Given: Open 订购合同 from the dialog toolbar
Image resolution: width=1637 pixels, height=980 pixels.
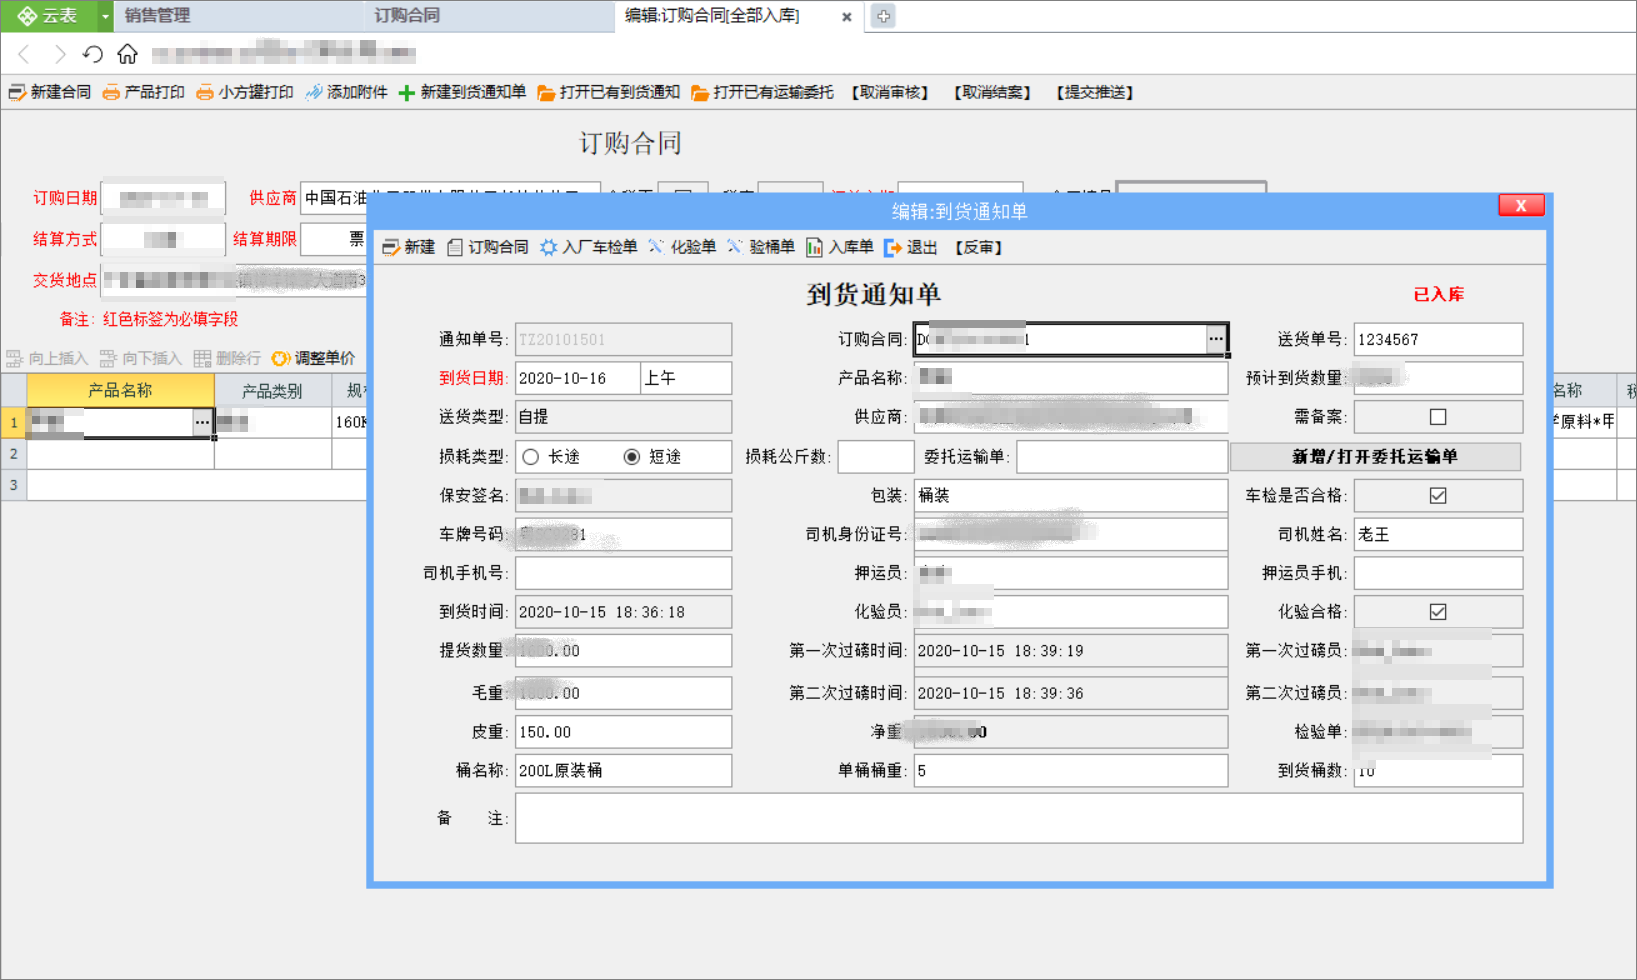Looking at the screenshot, I should [488, 247].
